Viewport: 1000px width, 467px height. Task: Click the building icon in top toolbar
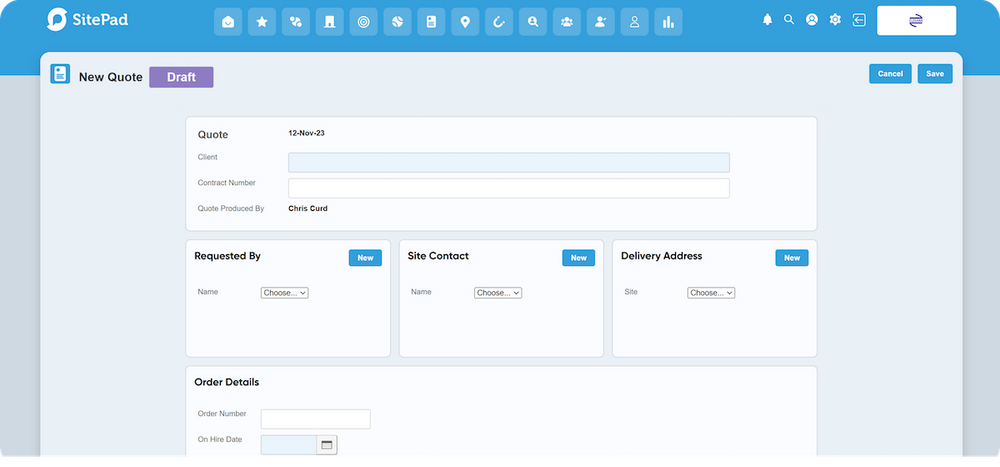point(329,22)
